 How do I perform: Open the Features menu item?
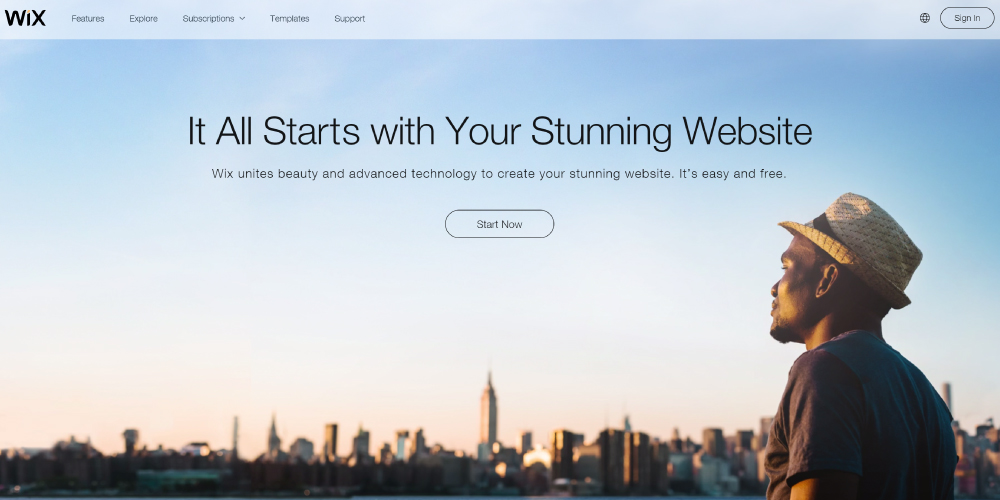(88, 18)
